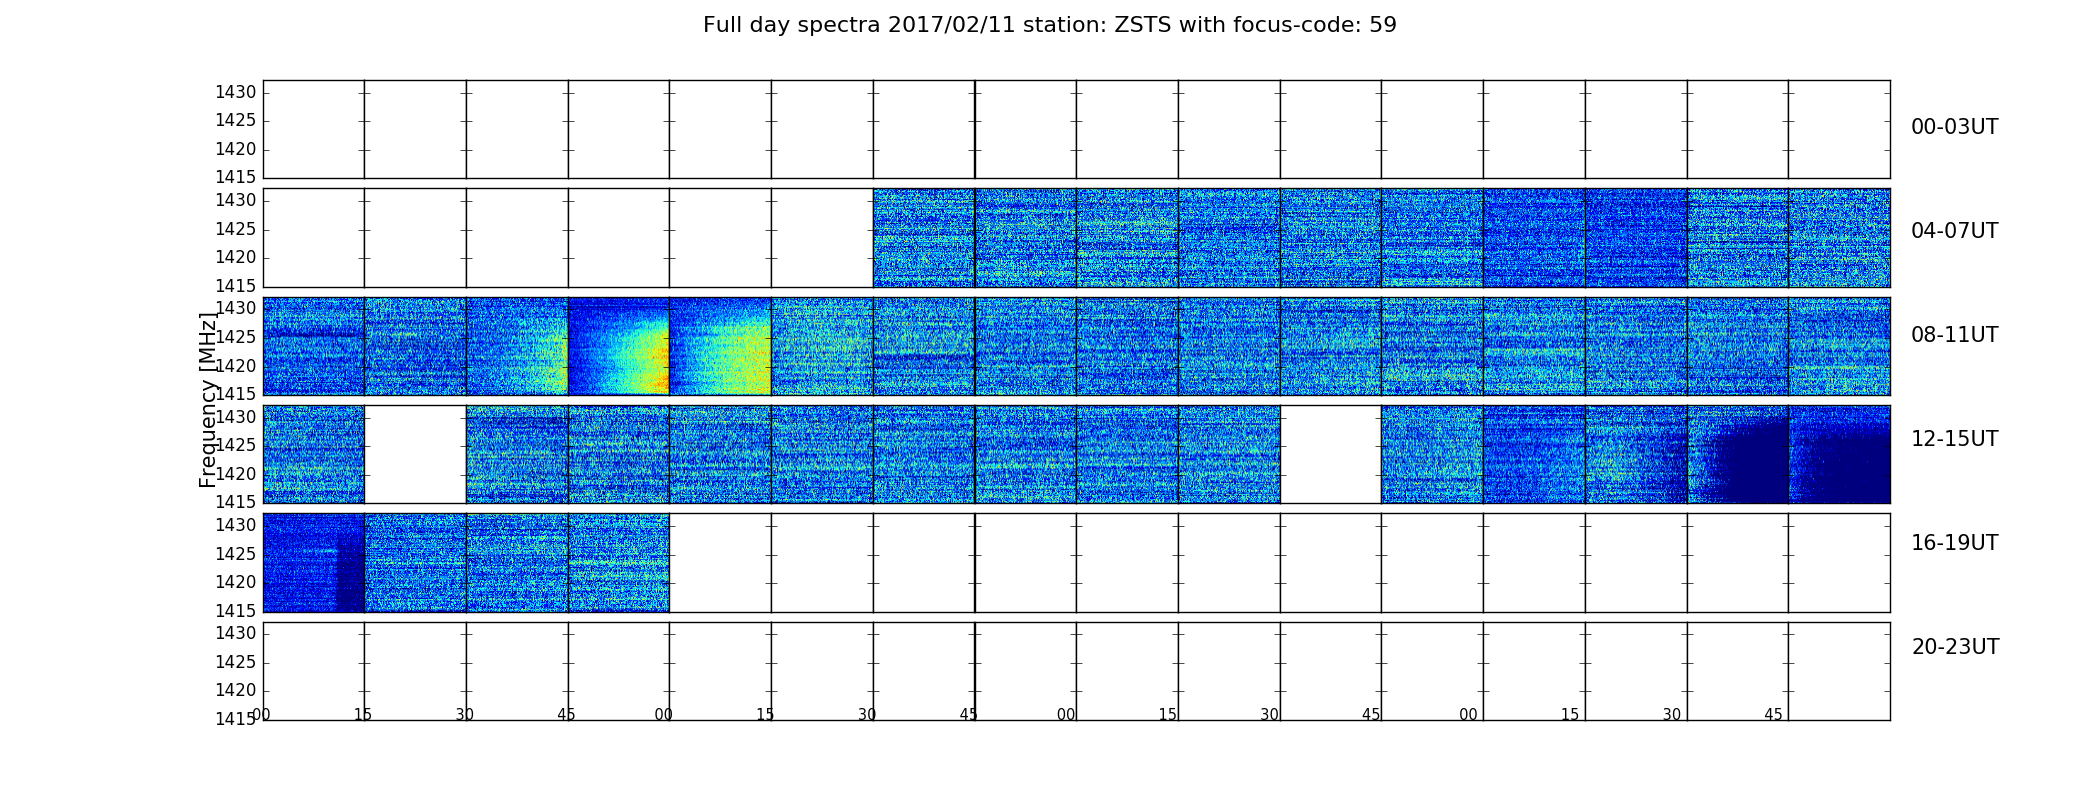Open the dark first panel in the 16-19UT row
2100x800 pixels.
point(314,563)
